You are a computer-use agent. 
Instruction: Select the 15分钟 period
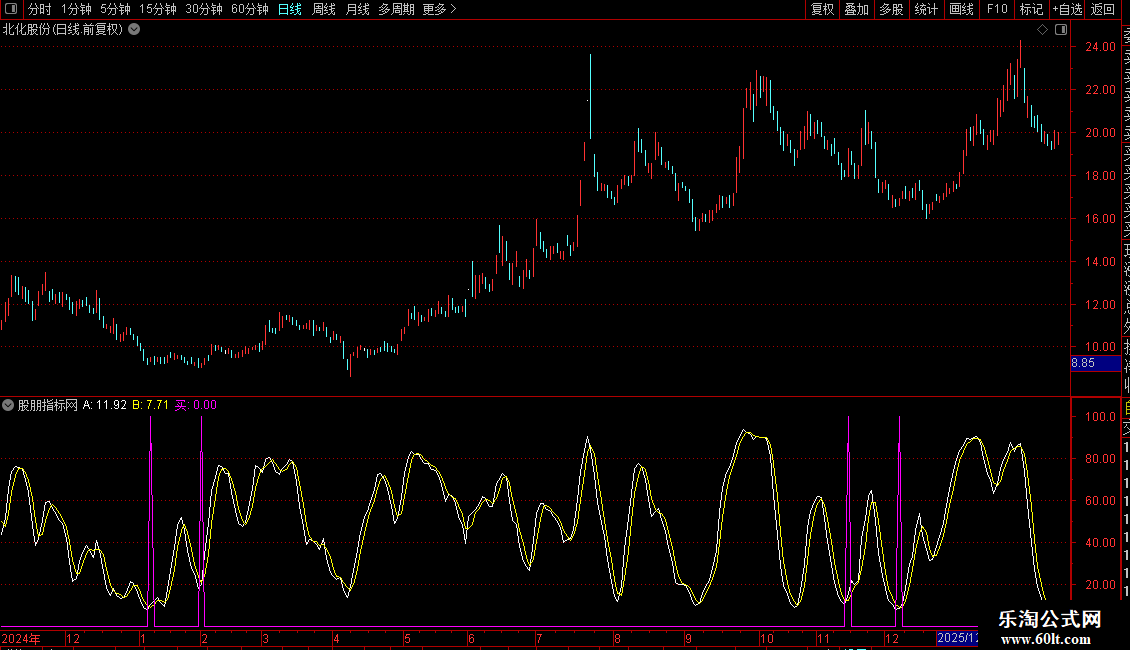pos(158,9)
